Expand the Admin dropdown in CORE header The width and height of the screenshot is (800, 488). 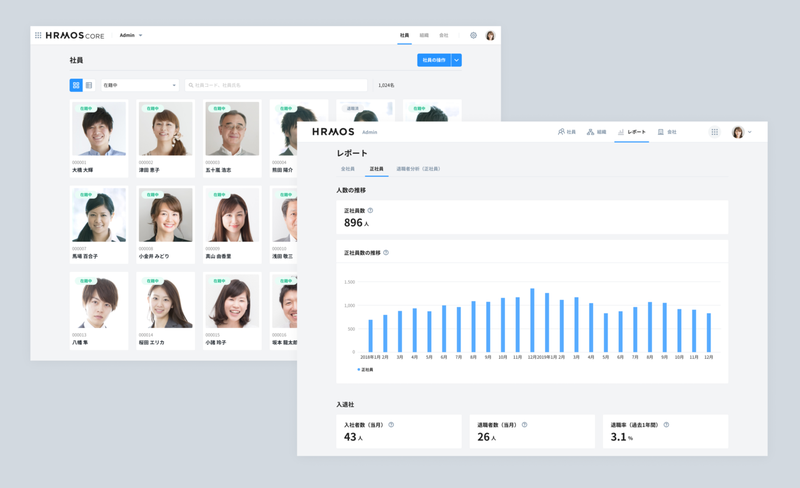pos(131,35)
